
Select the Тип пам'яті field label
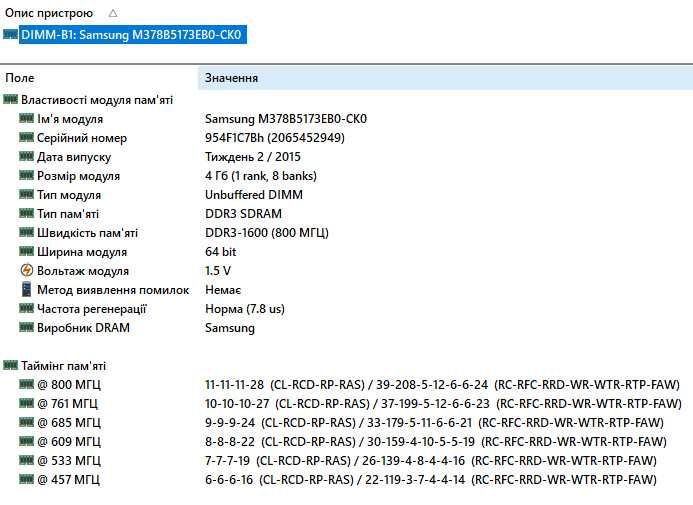pos(68,214)
